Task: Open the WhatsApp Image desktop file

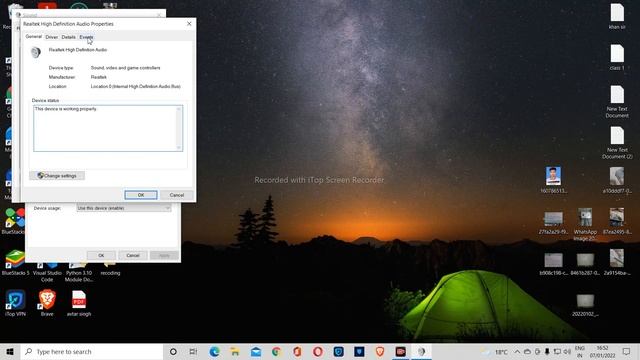Action: point(585,224)
